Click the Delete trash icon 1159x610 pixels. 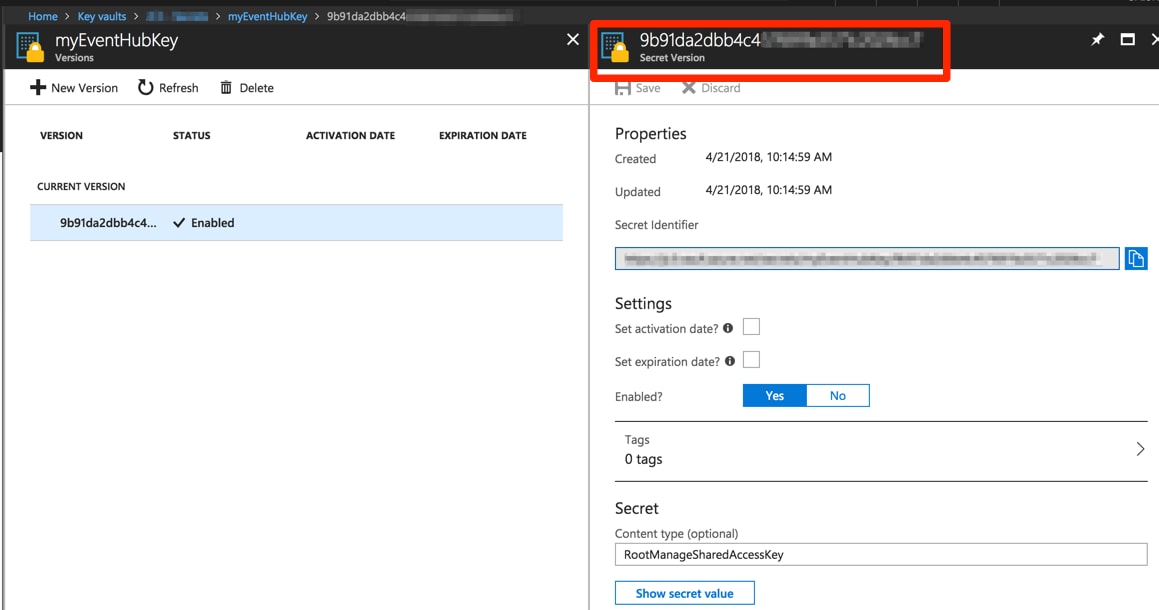226,88
